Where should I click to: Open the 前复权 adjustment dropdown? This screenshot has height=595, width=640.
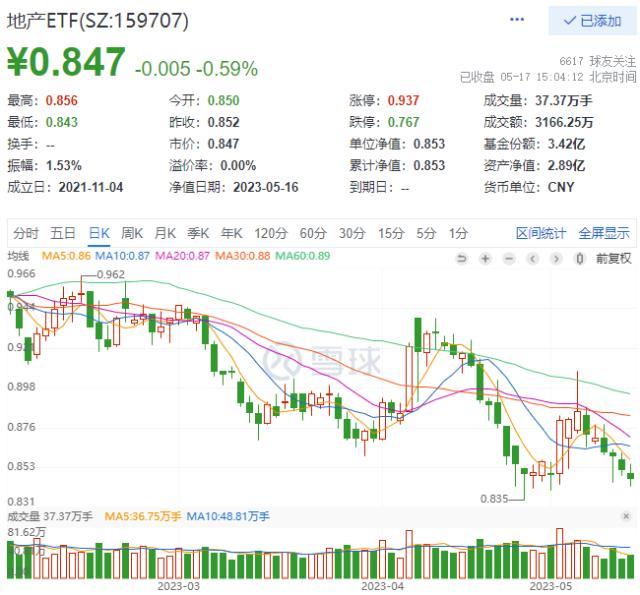coord(613,258)
